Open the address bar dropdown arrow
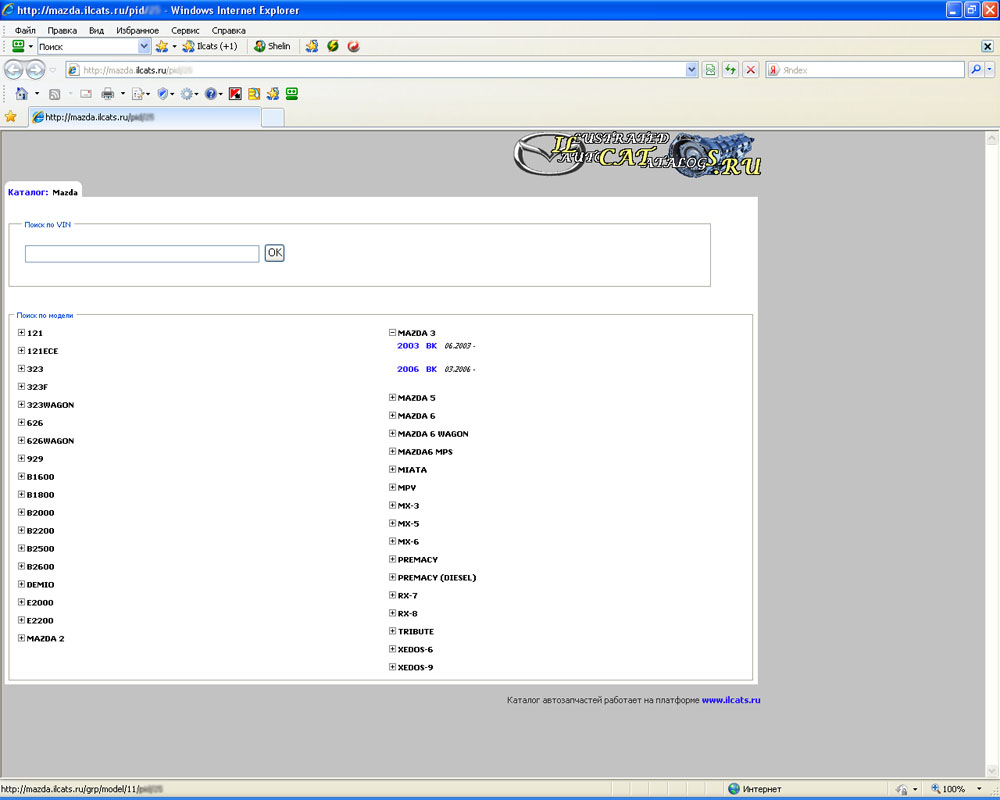This screenshot has height=800, width=1000. point(692,70)
